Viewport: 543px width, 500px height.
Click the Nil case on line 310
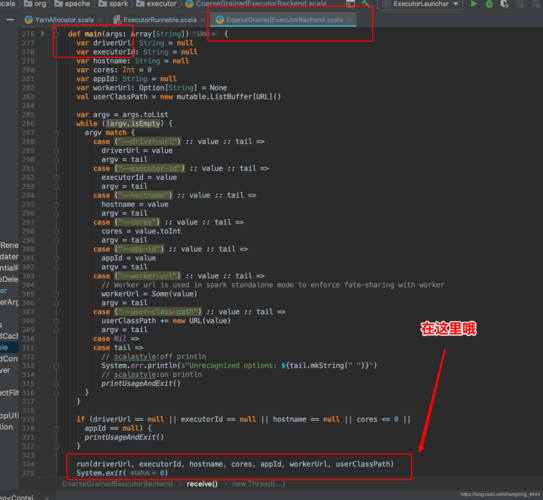pyautogui.click(x=120, y=339)
